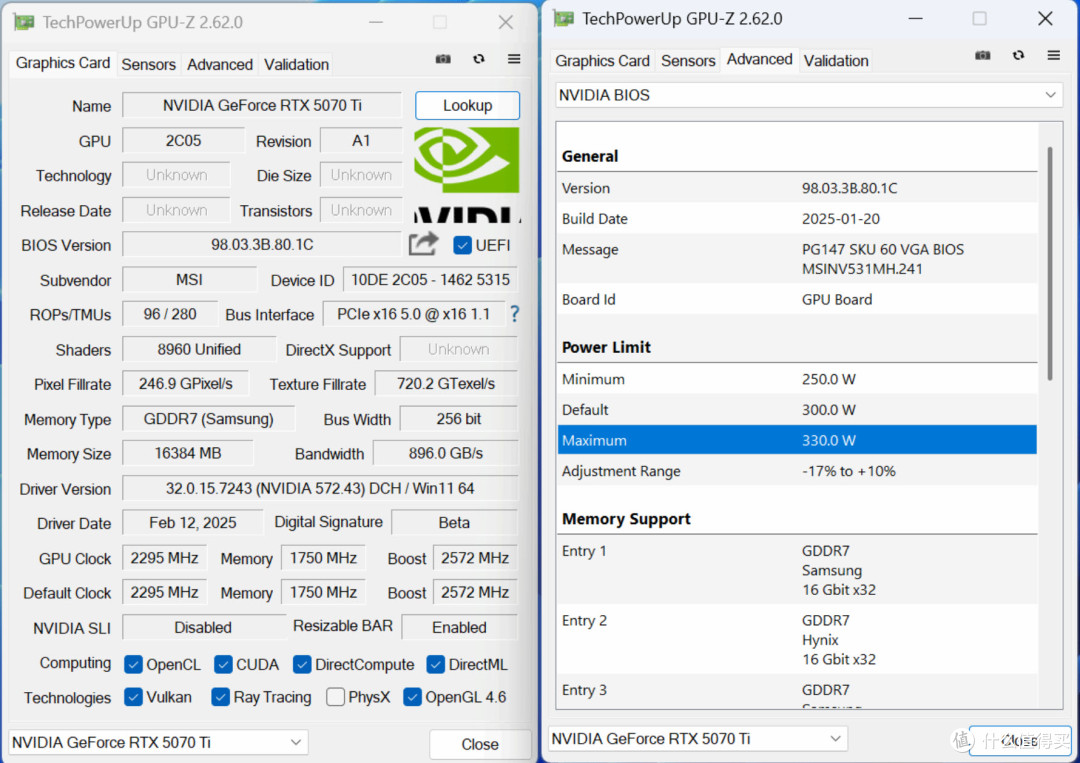Click refresh icon in left GPU-Z window
The height and width of the screenshot is (763, 1080).
click(x=479, y=59)
